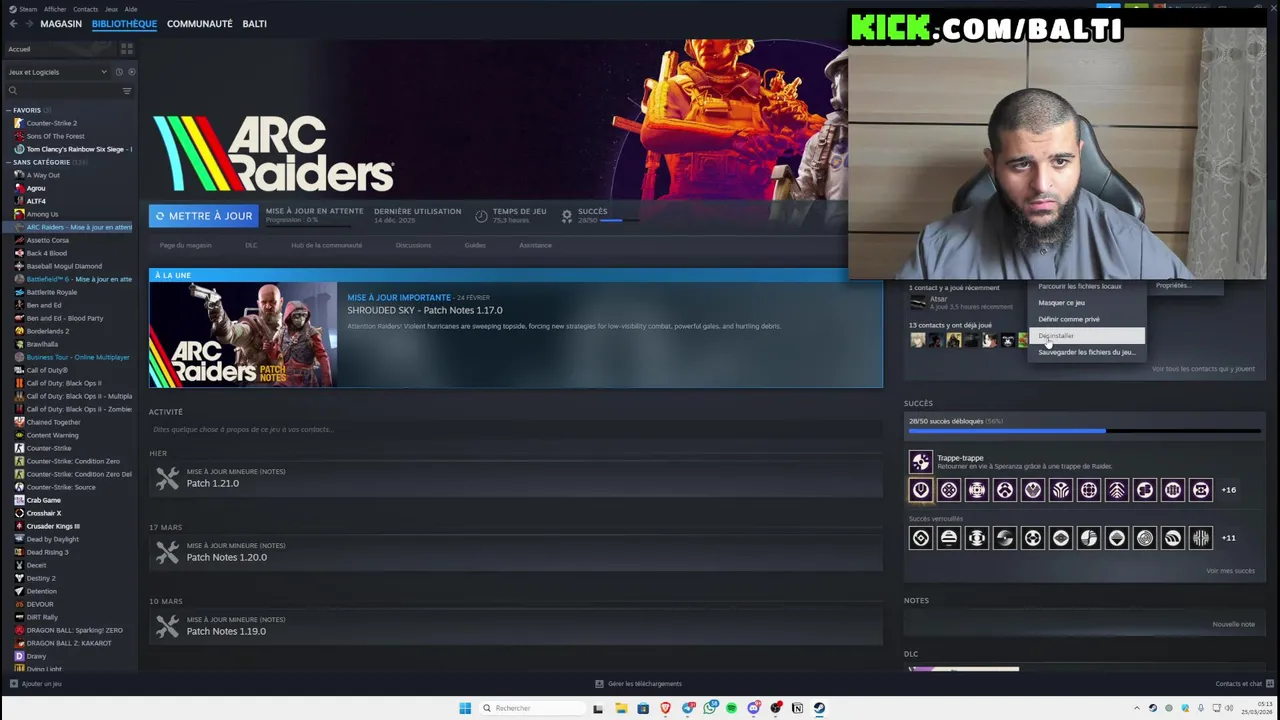Choose Définir comme privé in context menu
This screenshot has width=1280, height=720.
pyautogui.click(x=1087, y=319)
